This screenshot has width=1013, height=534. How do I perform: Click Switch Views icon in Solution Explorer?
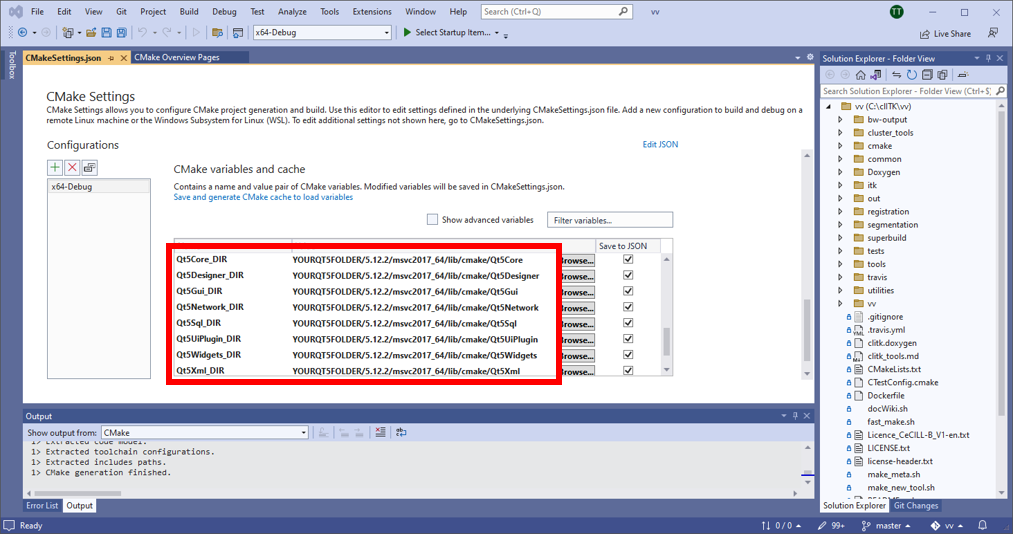(x=875, y=75)
